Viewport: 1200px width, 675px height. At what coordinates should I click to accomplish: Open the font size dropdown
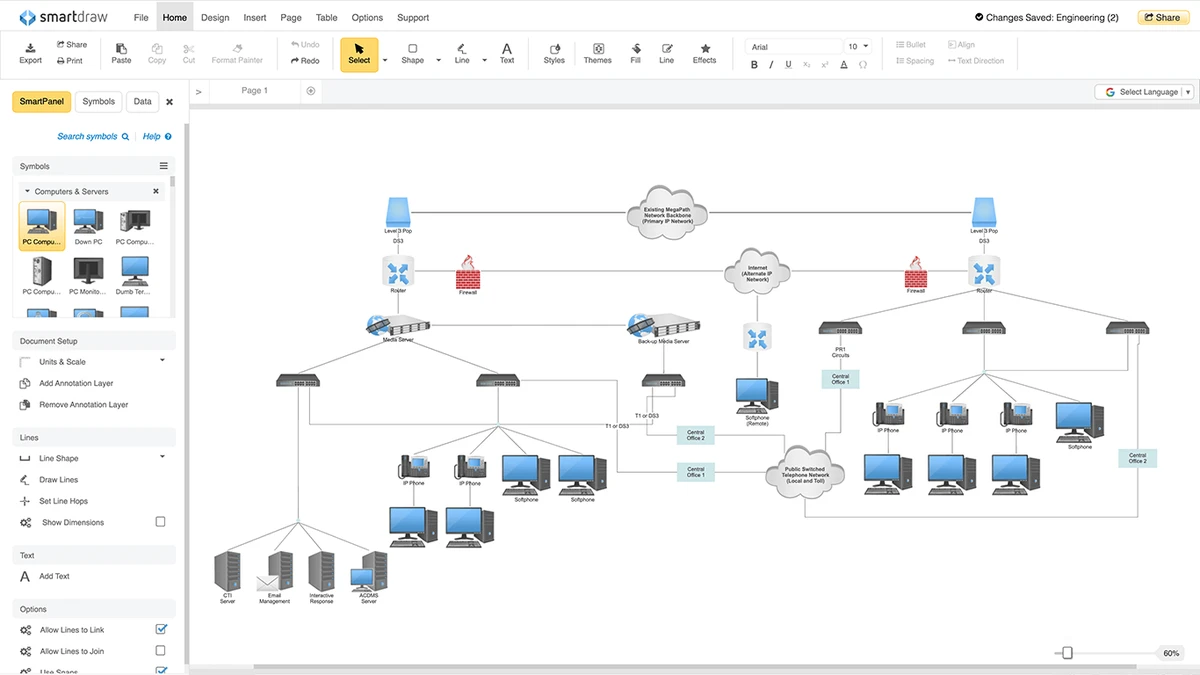tap(865, 46)
